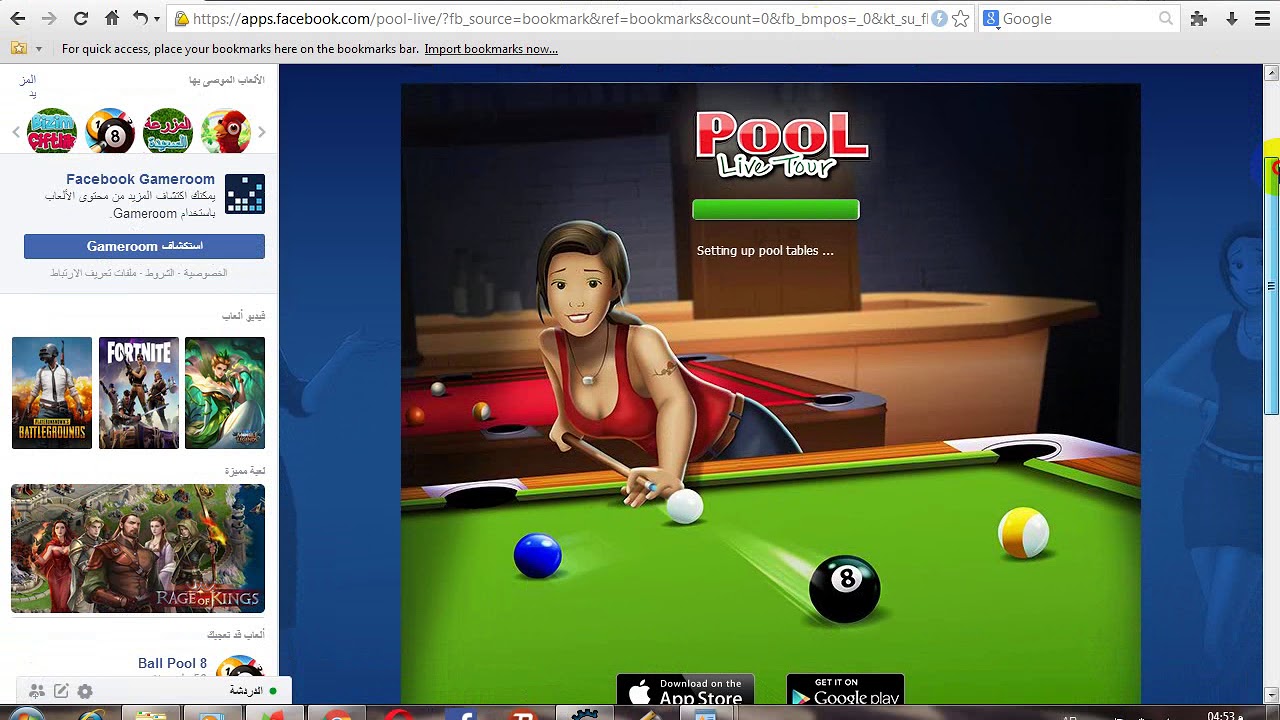Viewport: 1280px width, 720px height.
Task: Reload the current page
Action: click(x=81, y=18)
